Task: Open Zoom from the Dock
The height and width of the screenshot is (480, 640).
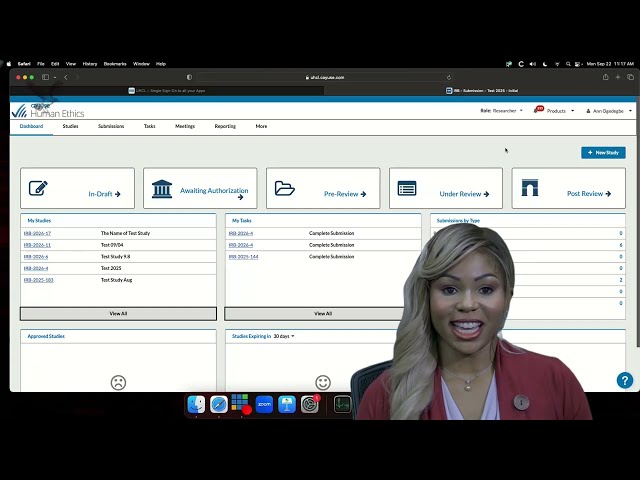Action: pyautogui.click(x=264, y=404)
